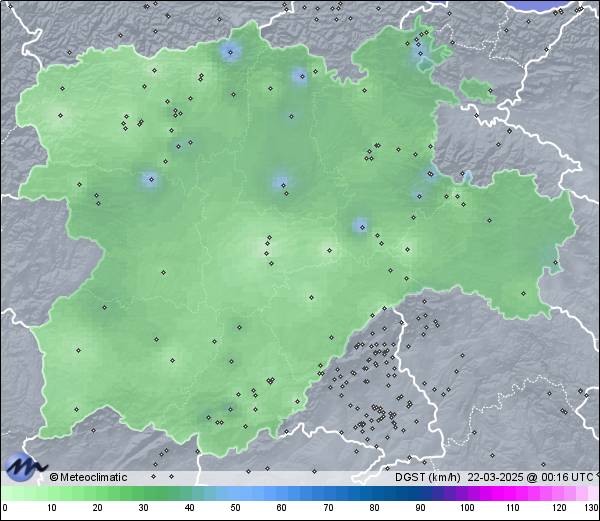The image size is (600, 521).
Task: Click the legend value 60
Action: click(x=282, y=508)
